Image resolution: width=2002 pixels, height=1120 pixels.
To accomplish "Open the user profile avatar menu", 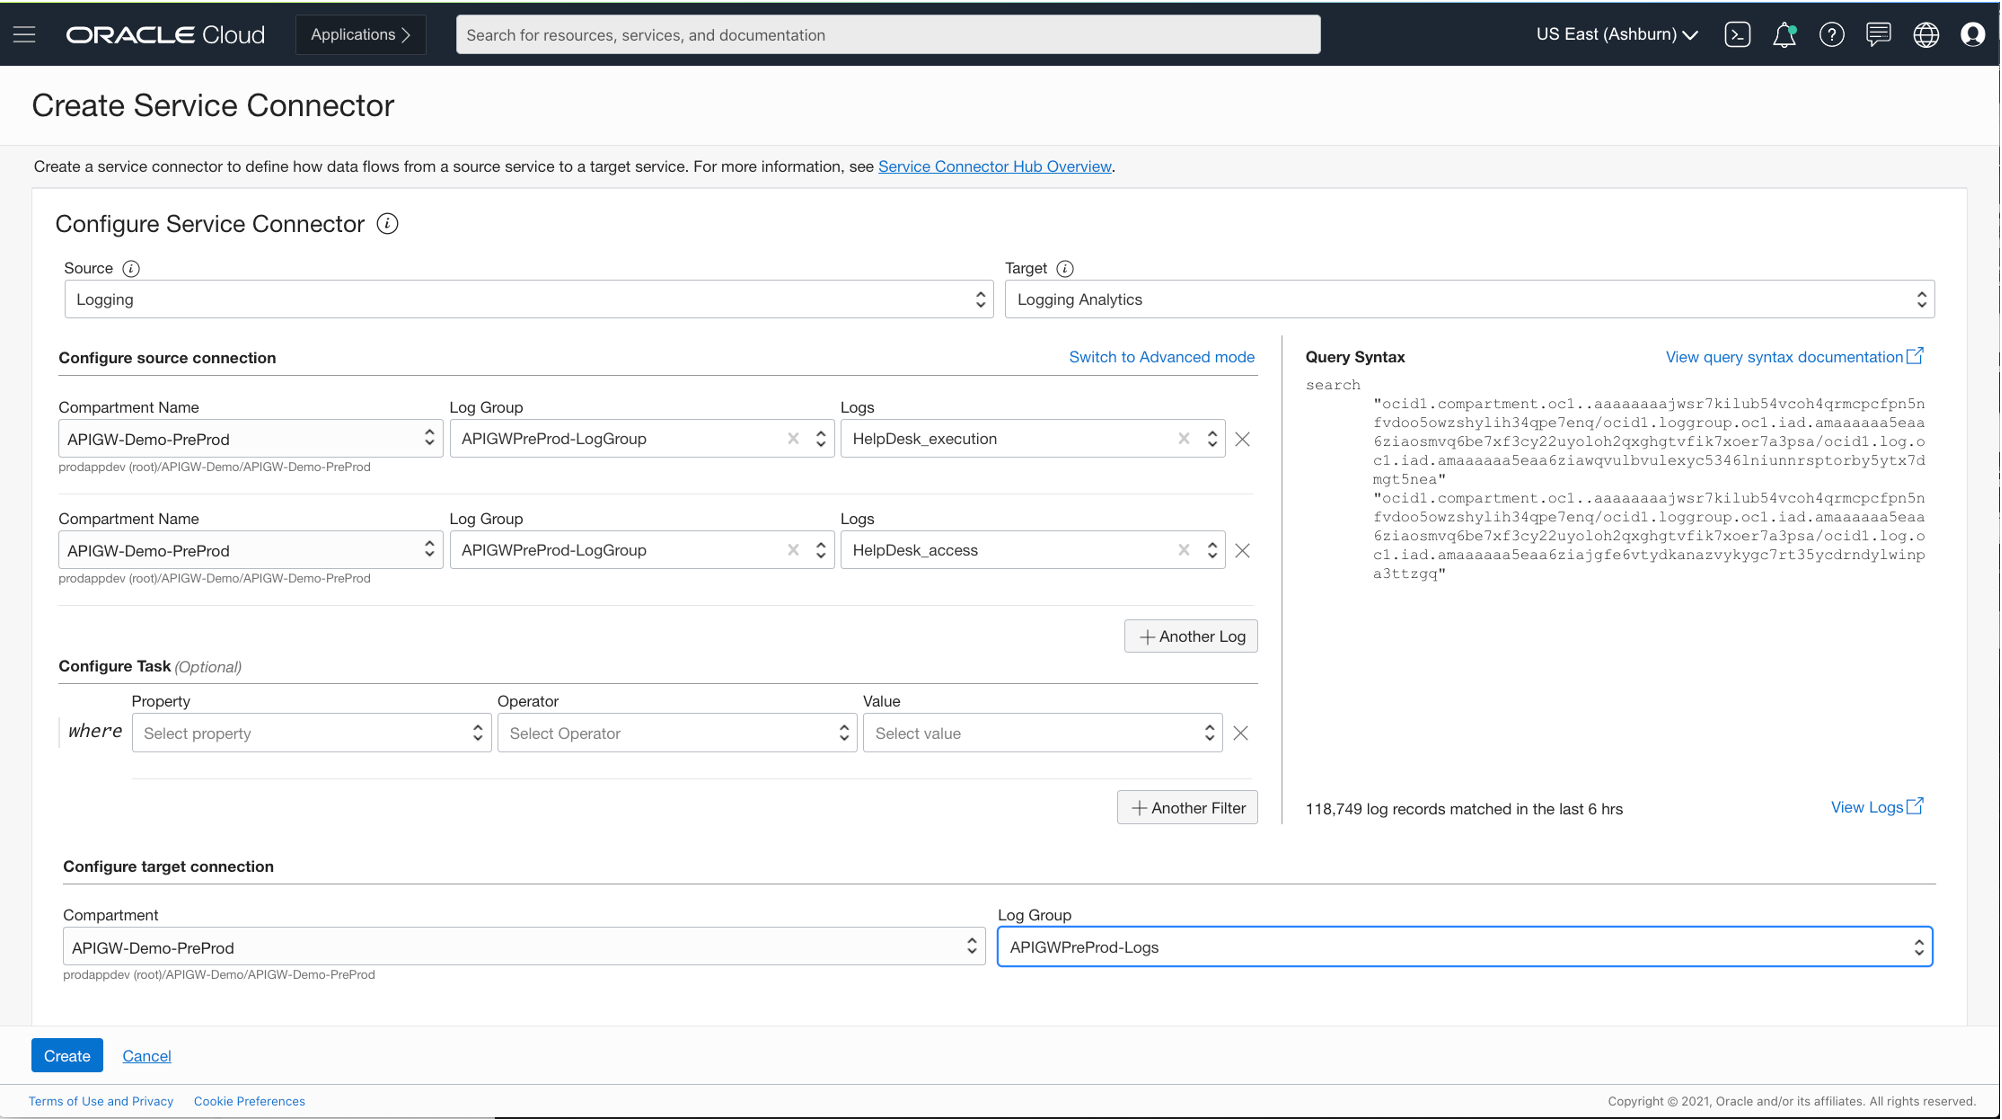I will pyautogui.click(x=1972, y=34).
